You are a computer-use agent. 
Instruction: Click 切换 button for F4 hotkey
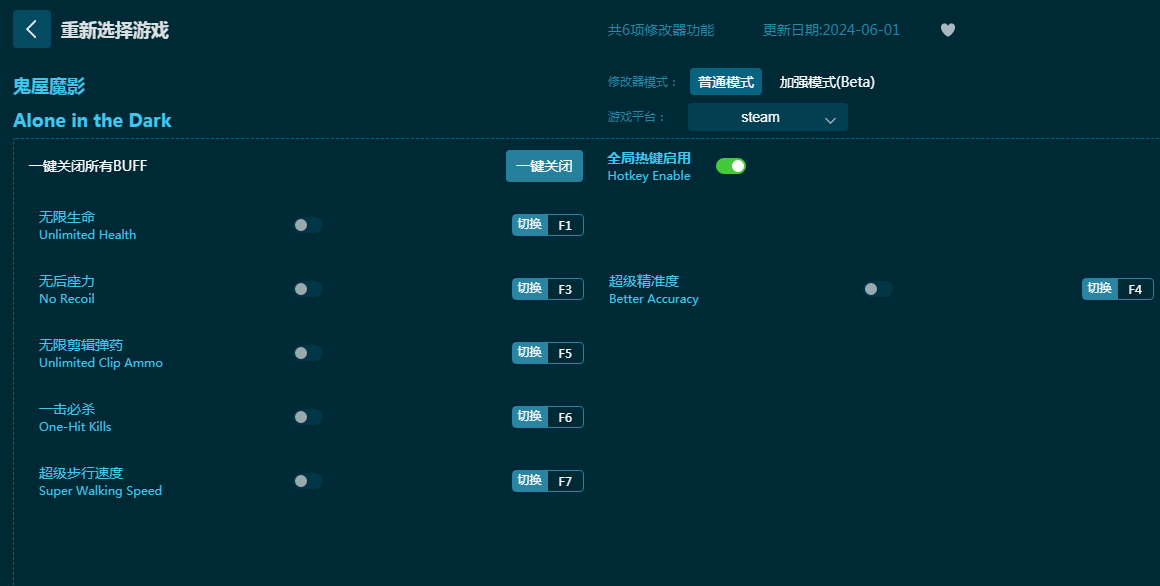click(x=1100, y=289)
